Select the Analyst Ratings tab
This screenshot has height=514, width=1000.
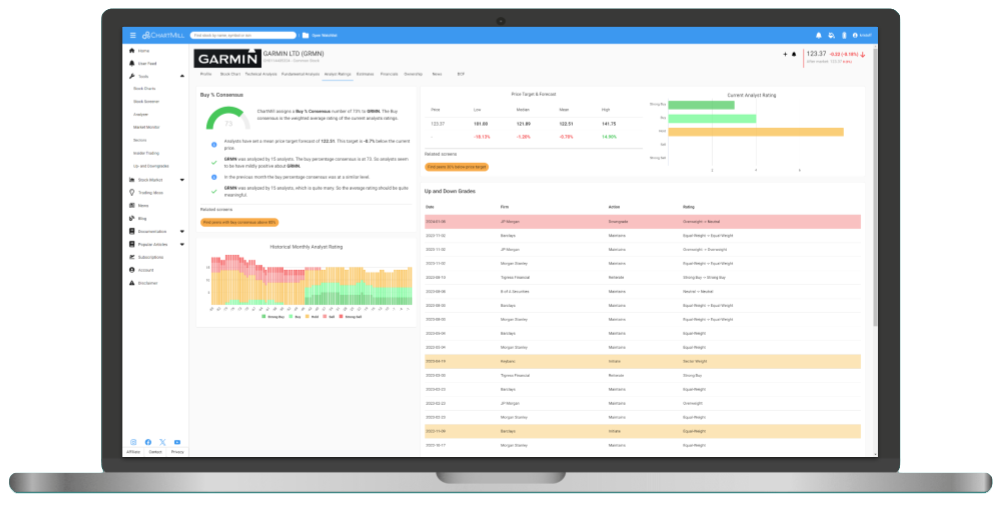(x=337, y=74)
